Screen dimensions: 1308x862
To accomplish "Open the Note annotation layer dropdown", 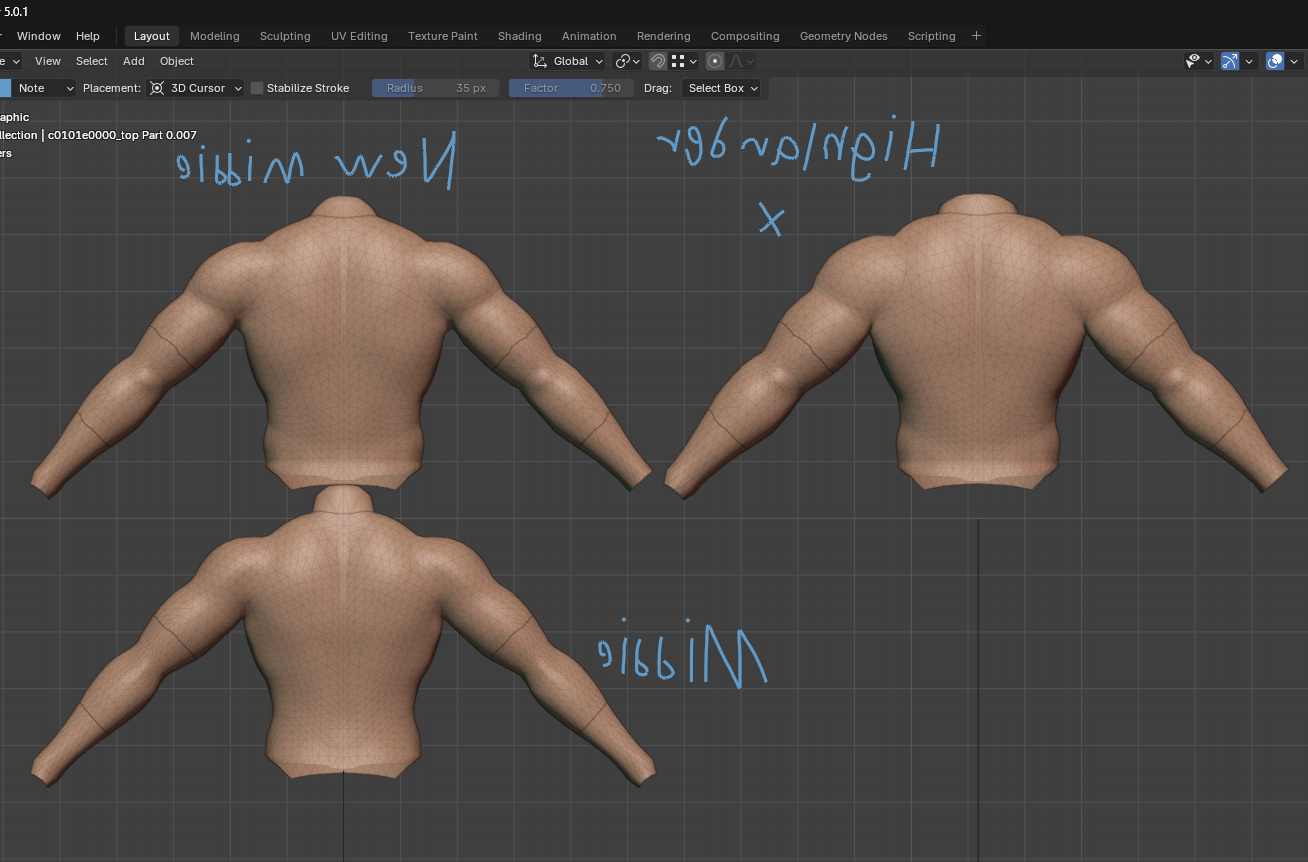I will pyautogui.click(x=45, y=88).
